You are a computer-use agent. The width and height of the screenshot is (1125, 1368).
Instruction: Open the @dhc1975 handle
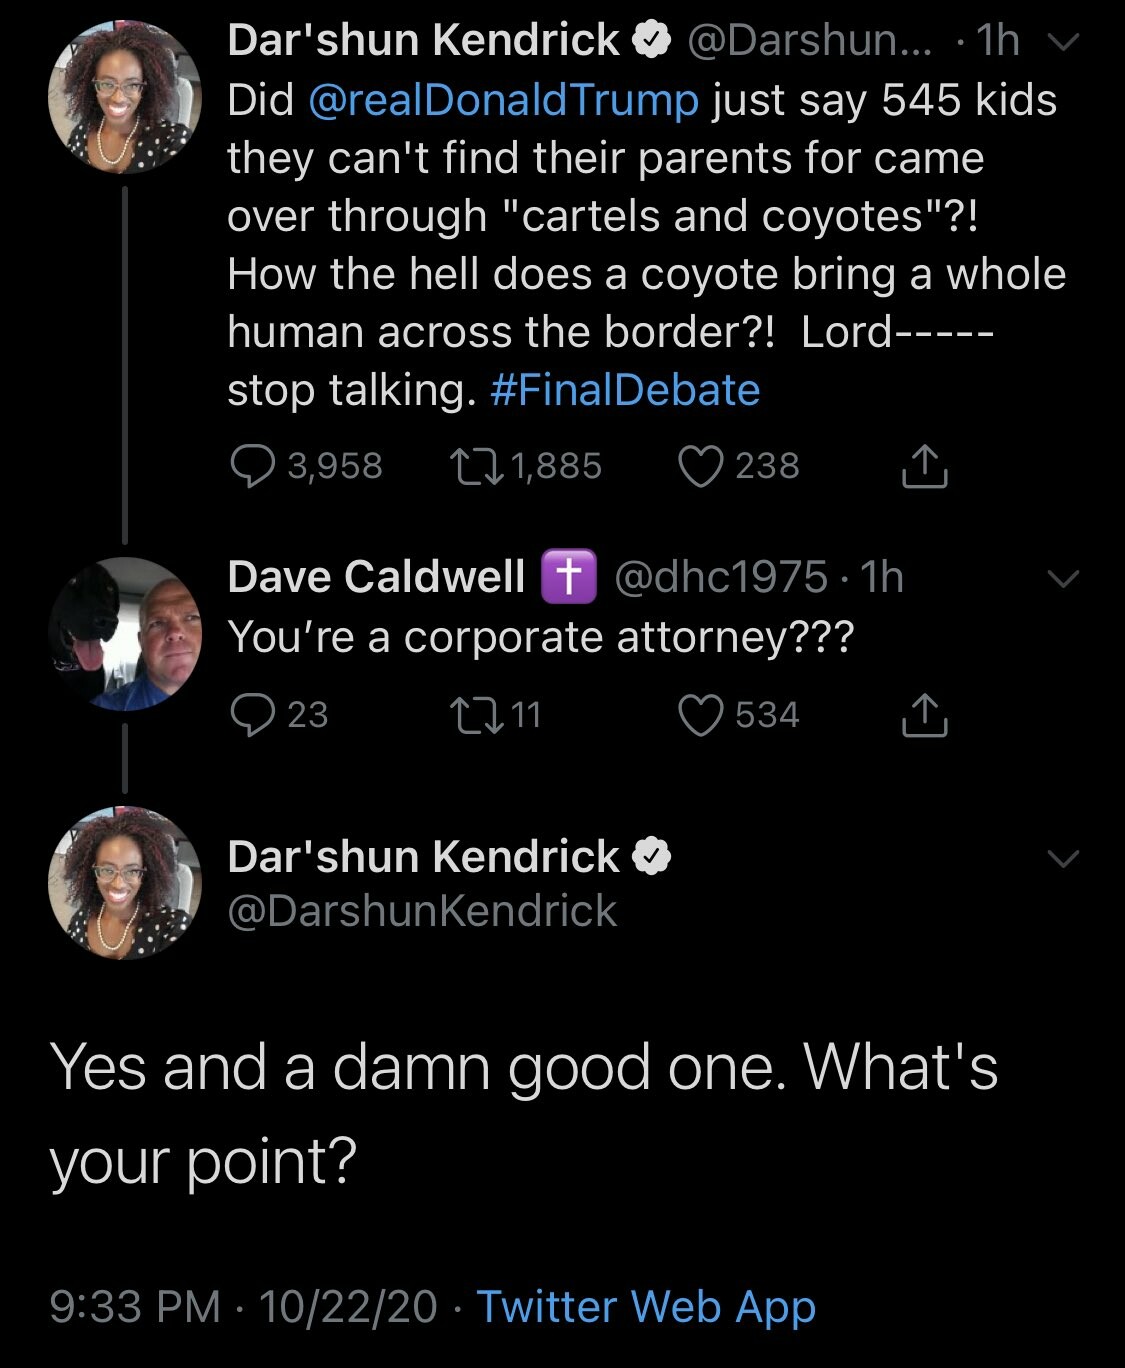[x=719, y=577]
